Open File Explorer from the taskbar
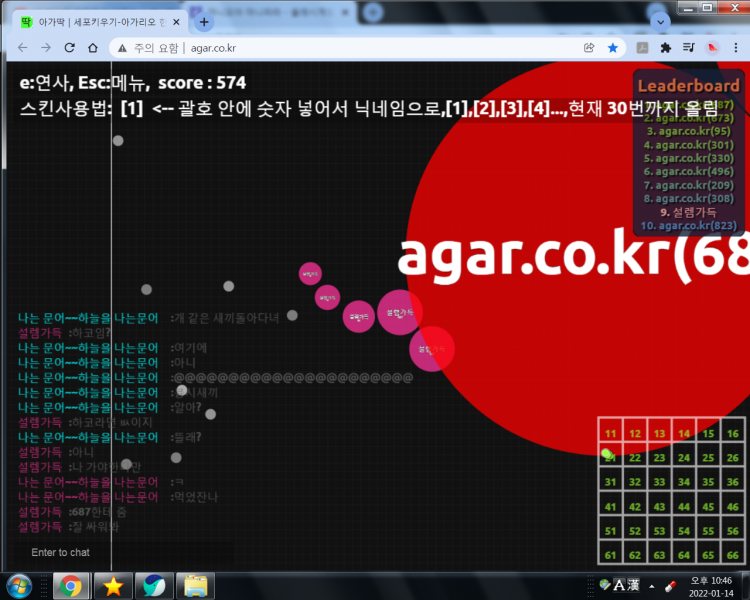The image size is (750, 600). click(x=195, y=586)
